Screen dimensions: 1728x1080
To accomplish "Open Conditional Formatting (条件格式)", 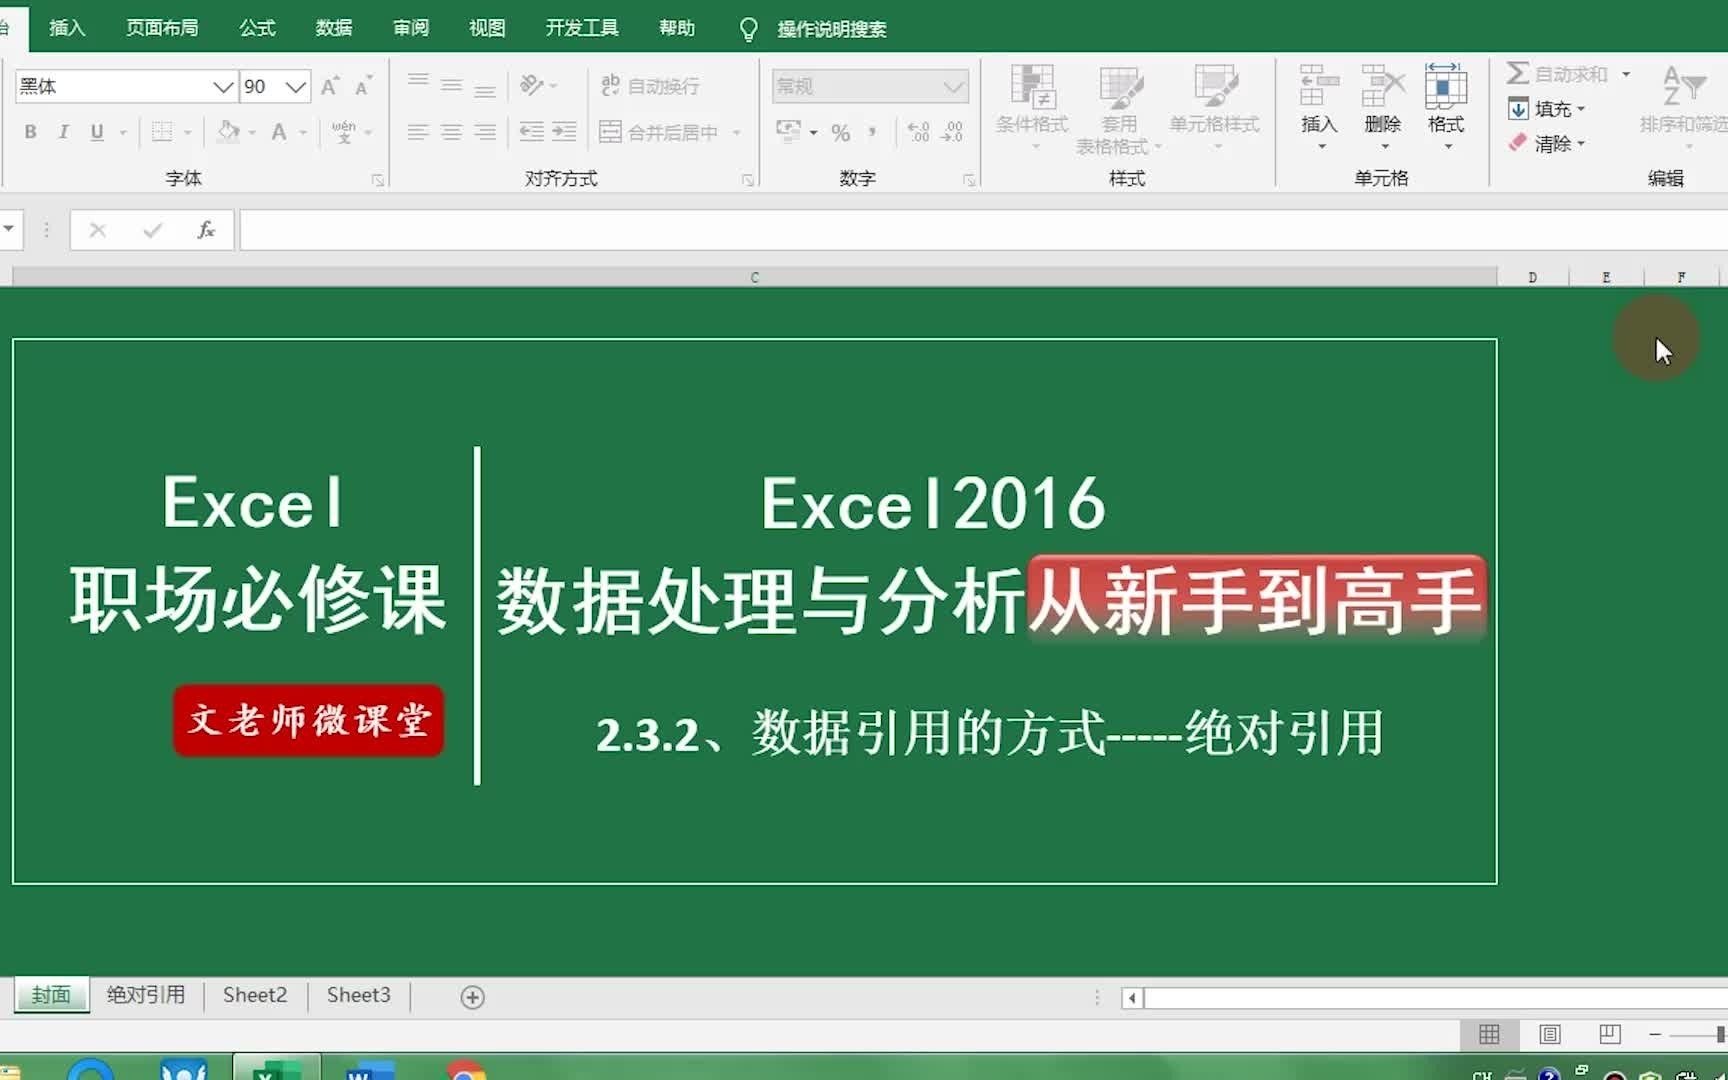I will 1032,108.
